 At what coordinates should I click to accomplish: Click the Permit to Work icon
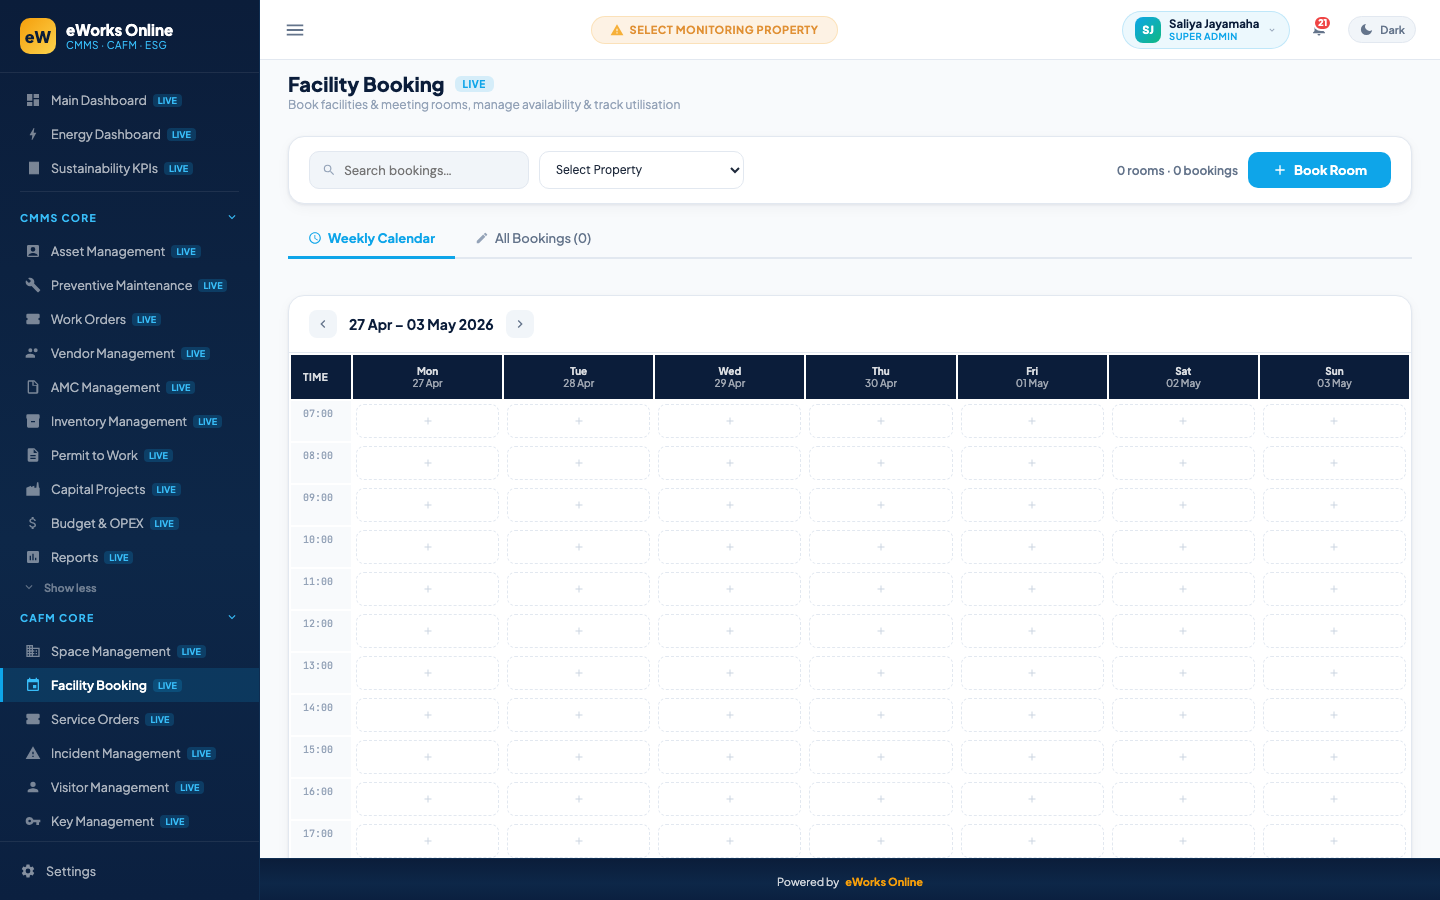click(x=33, y=455)
